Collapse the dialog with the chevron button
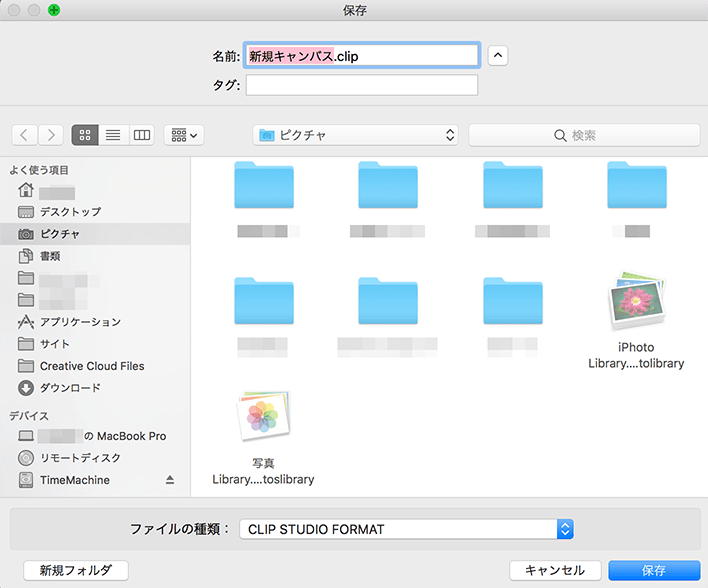 coord(497,56)
